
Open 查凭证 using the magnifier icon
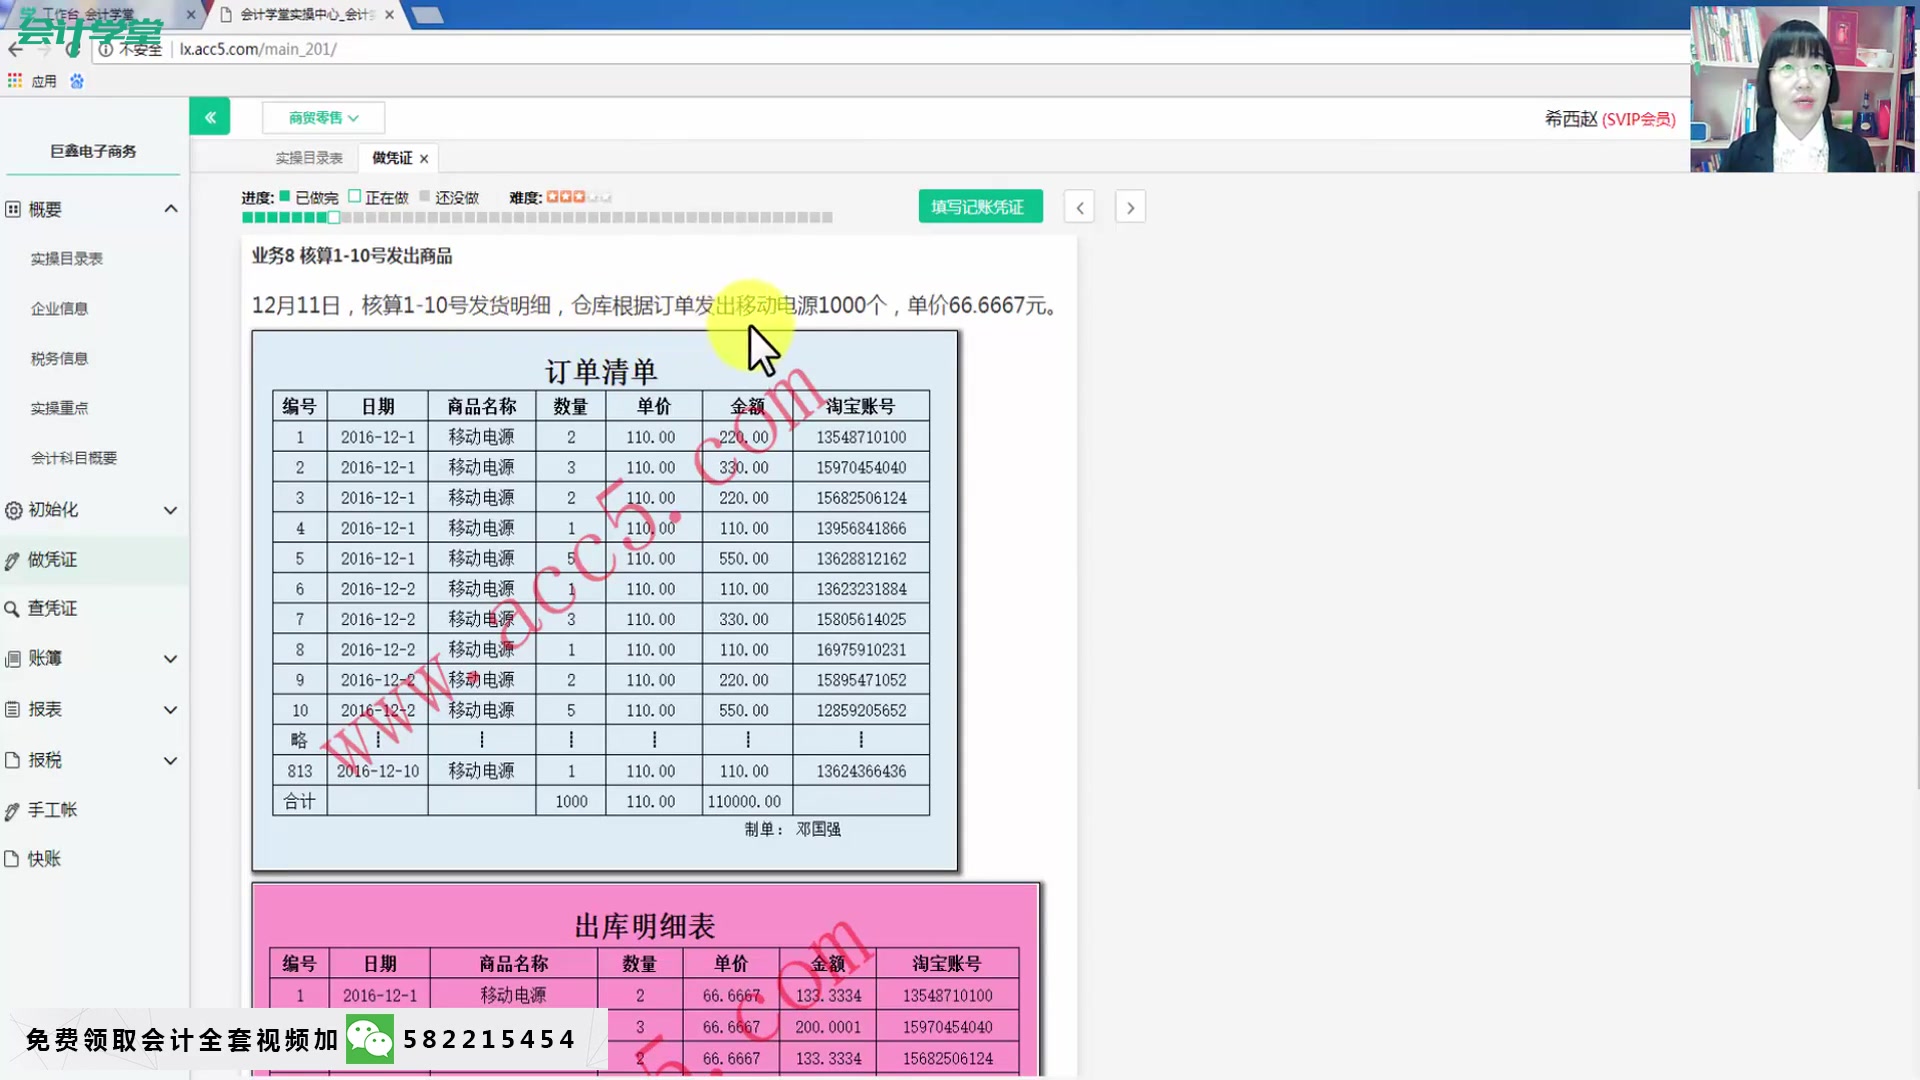coord(11,608)
